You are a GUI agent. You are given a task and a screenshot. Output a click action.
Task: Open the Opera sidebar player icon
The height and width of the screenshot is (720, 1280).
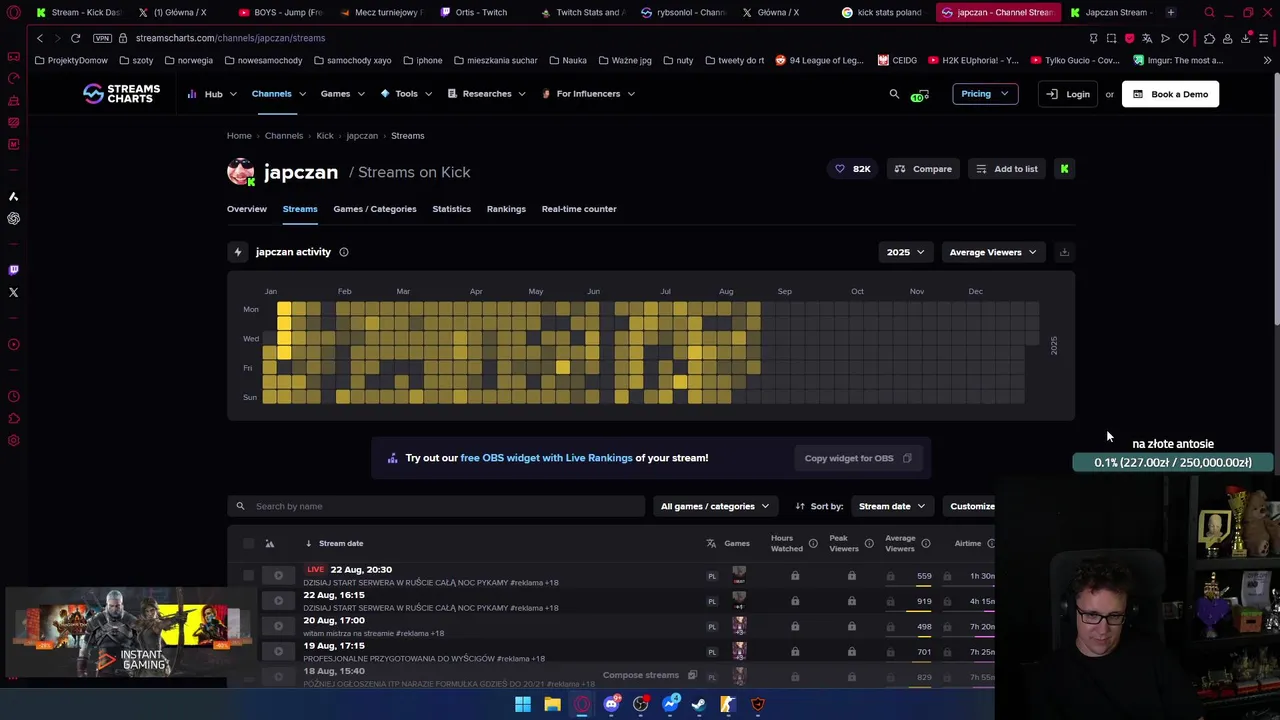pyautogui.click(x=13, y=344)
